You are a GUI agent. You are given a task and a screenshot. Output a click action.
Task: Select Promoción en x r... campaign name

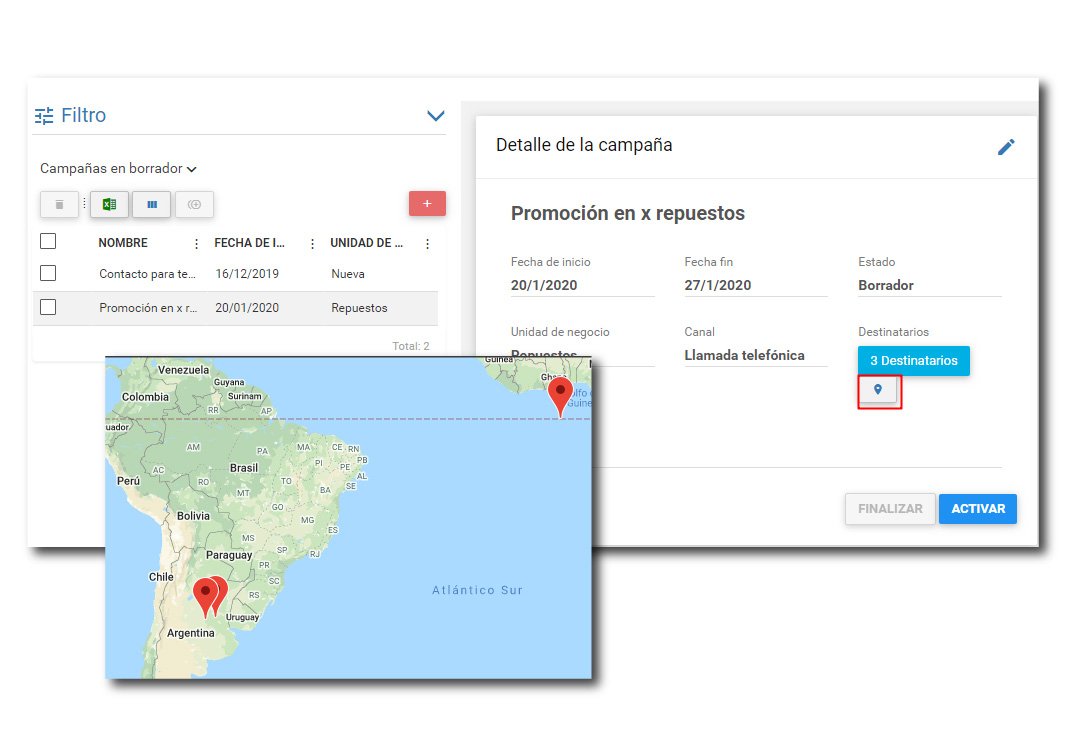[x=148, y=308]
